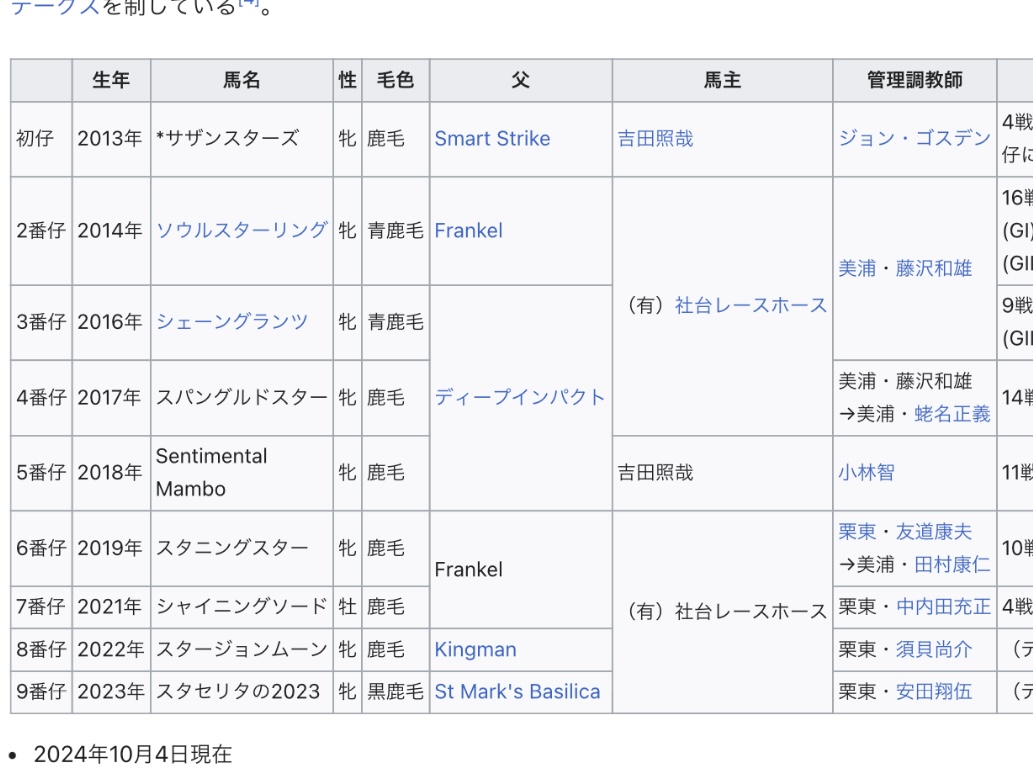1033x775 pixels.
Task: Follow the 中内田充正 trainer link
Action: click(943, 606)
